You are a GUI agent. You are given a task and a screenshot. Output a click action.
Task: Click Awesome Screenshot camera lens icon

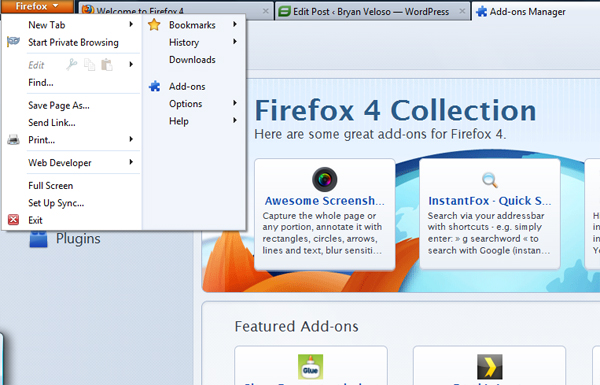[x=324, y=179]
